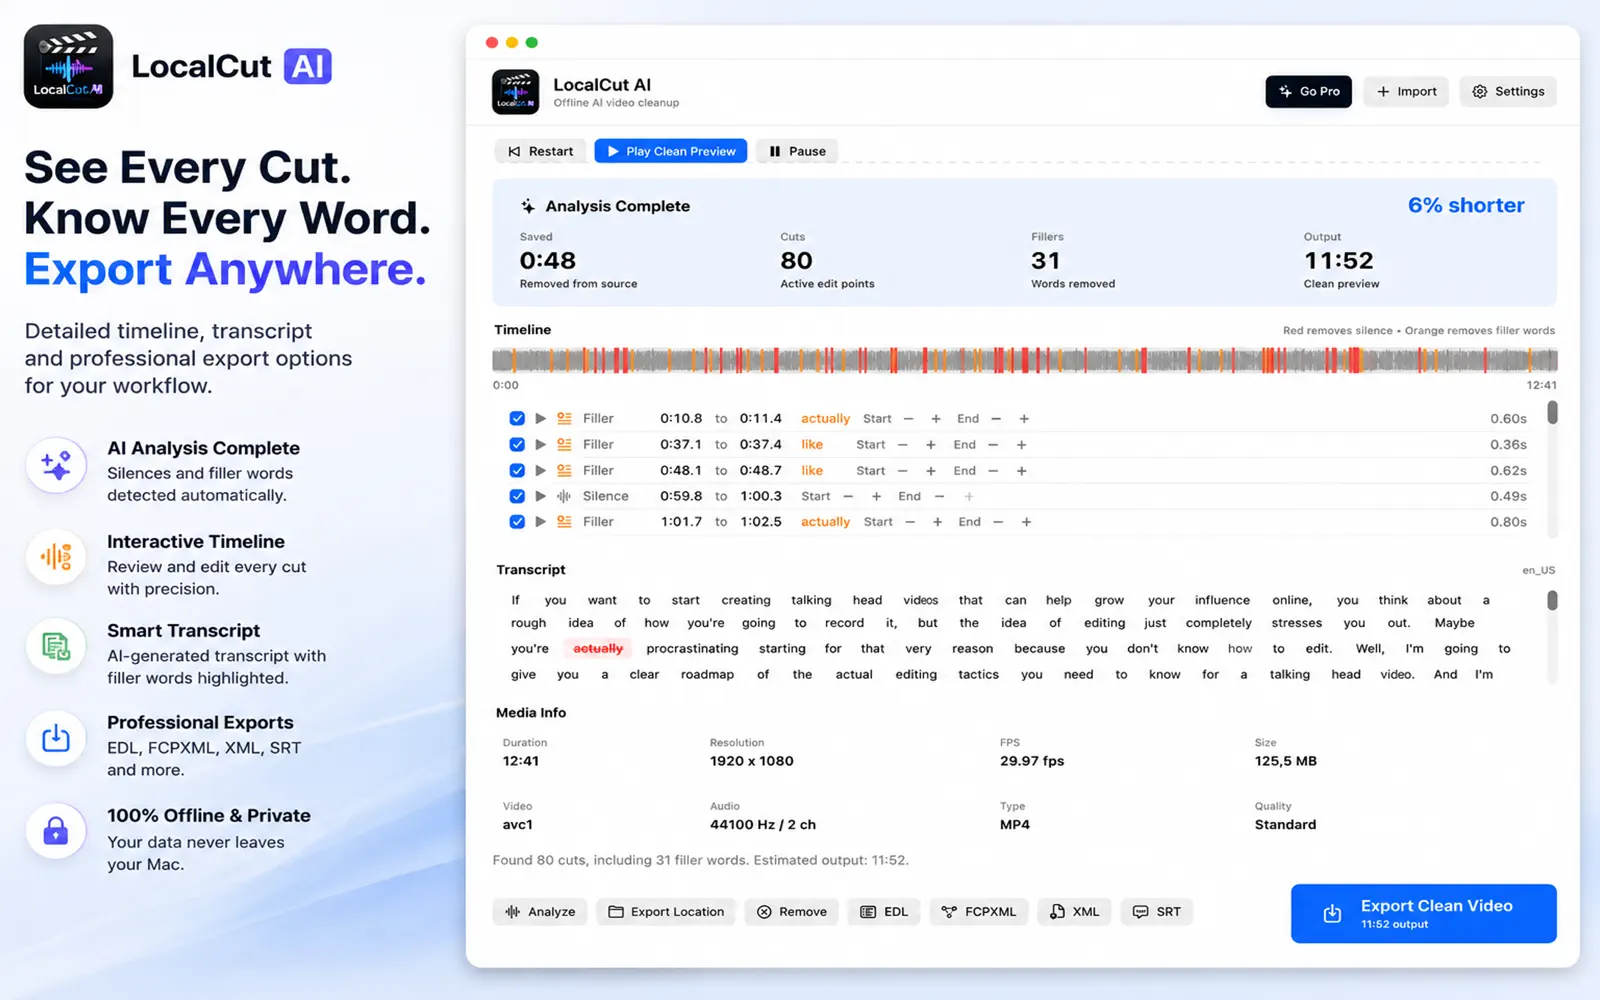Image resolution: width=1600 pixels, height=1000 pixels.
Task: Decrease End of the 0:37.1 cut
Action: [993, 445]
